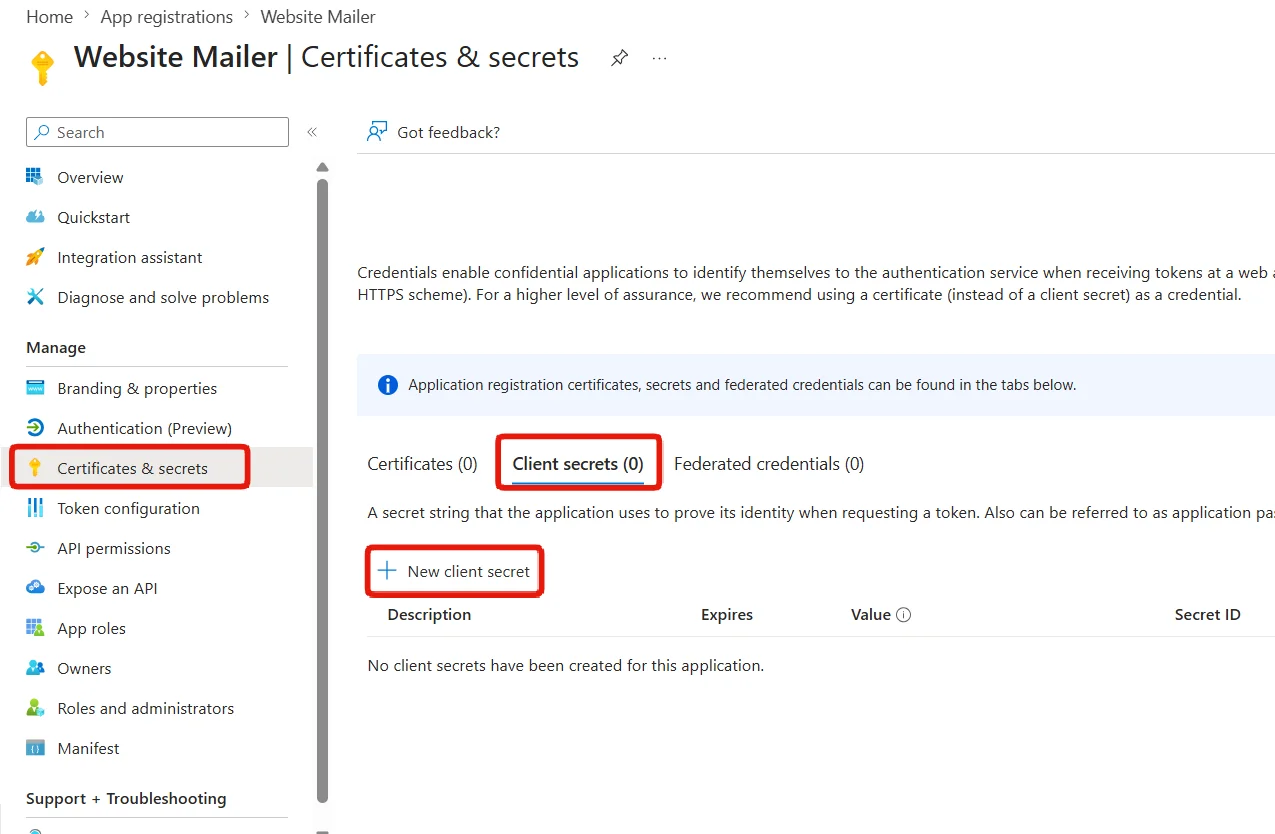
Task: Click the plus icon for new secret
Action: [386, 571]
